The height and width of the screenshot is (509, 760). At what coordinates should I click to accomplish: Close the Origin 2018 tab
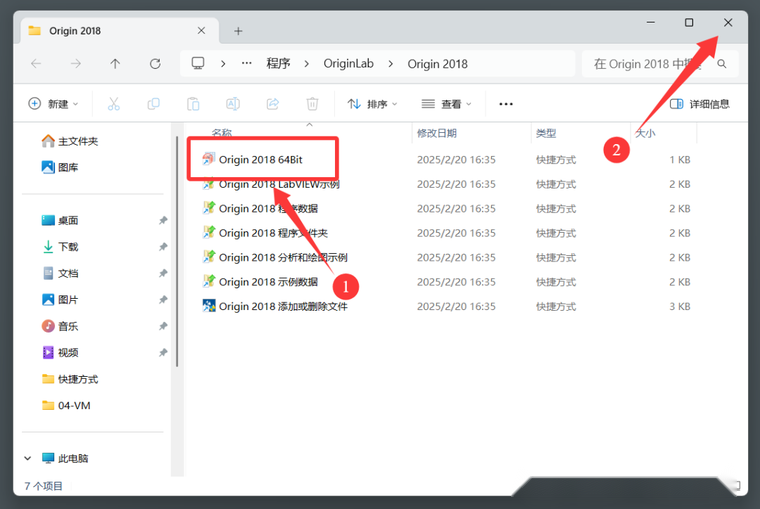point(201,31)
